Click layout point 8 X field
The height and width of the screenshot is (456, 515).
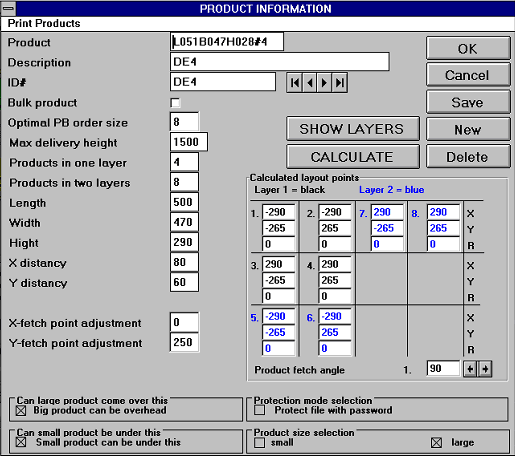(443, 212)
